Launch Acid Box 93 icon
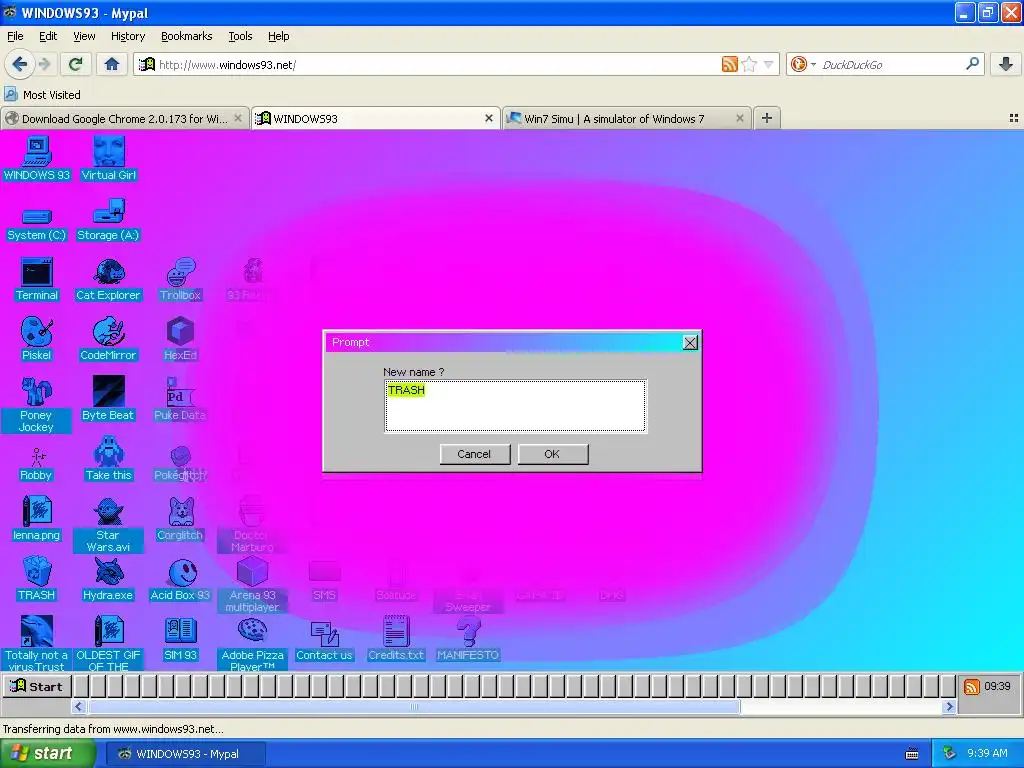 pos(180,579)
